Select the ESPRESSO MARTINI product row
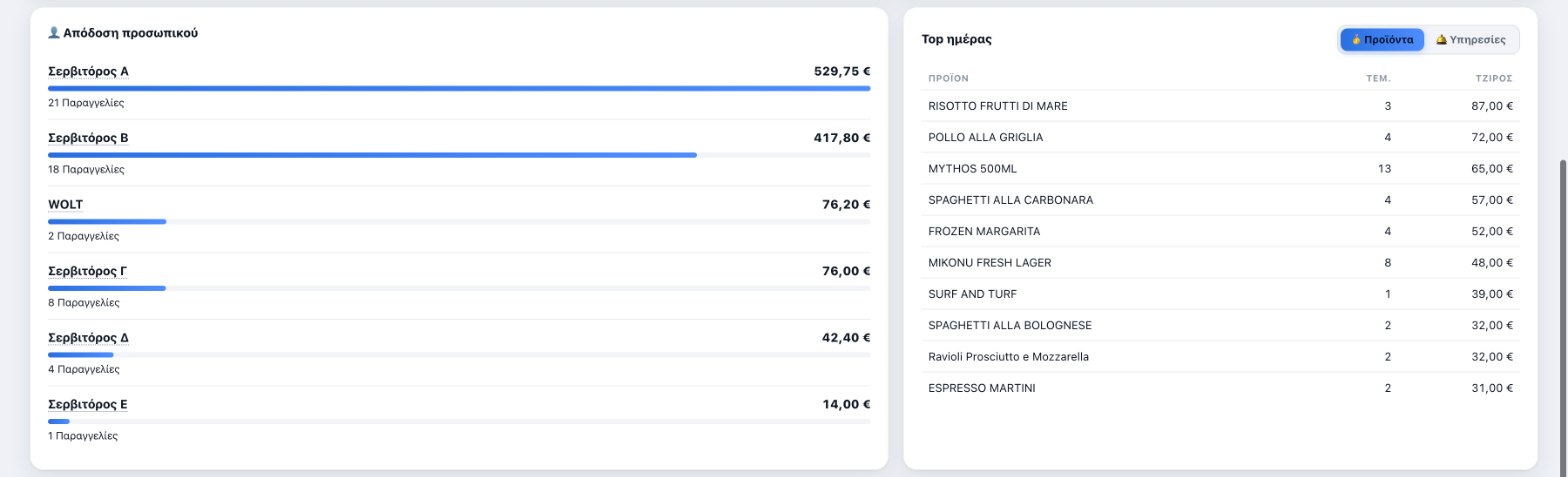Viewport: 1568px width, 477px height. click(x=1220, y=388)
